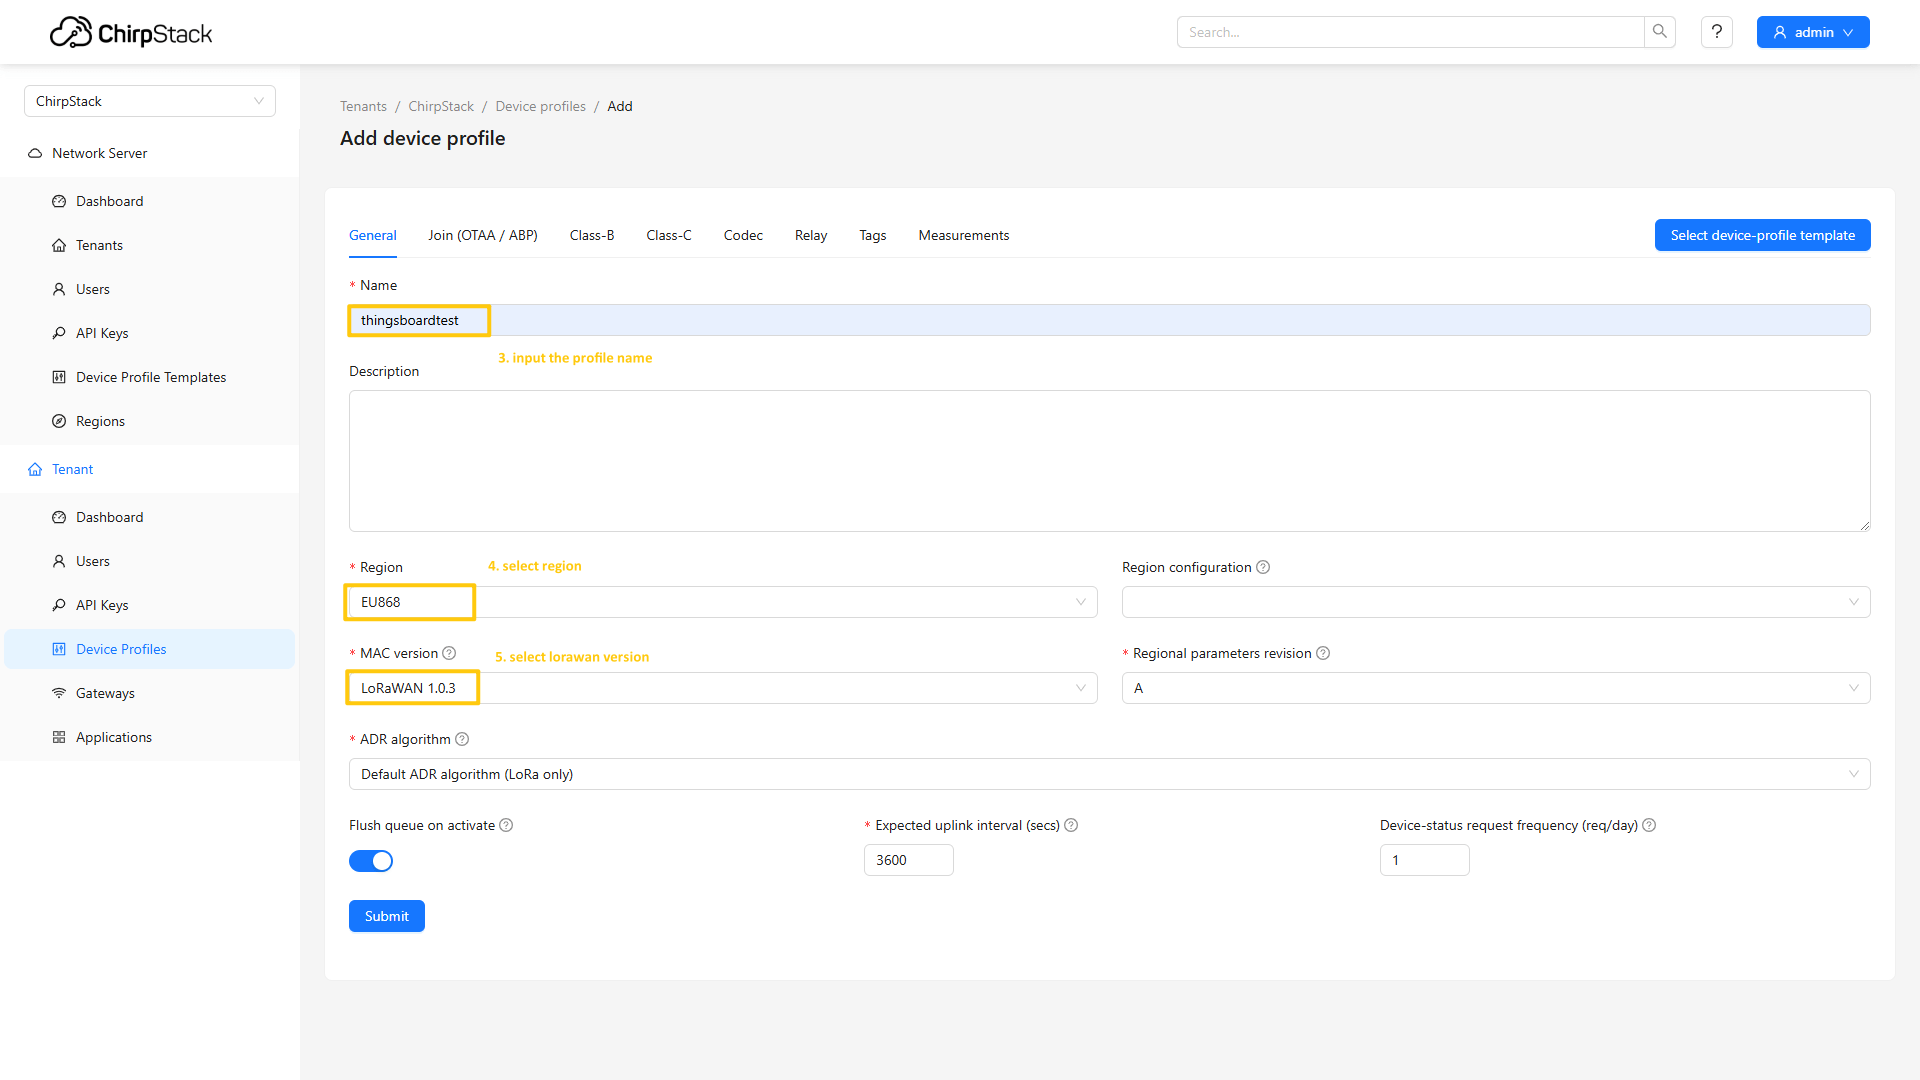This screenshot has width=1920, height=1080.
Task: Click the search magnifier icon
Action: coord(1659,32)
